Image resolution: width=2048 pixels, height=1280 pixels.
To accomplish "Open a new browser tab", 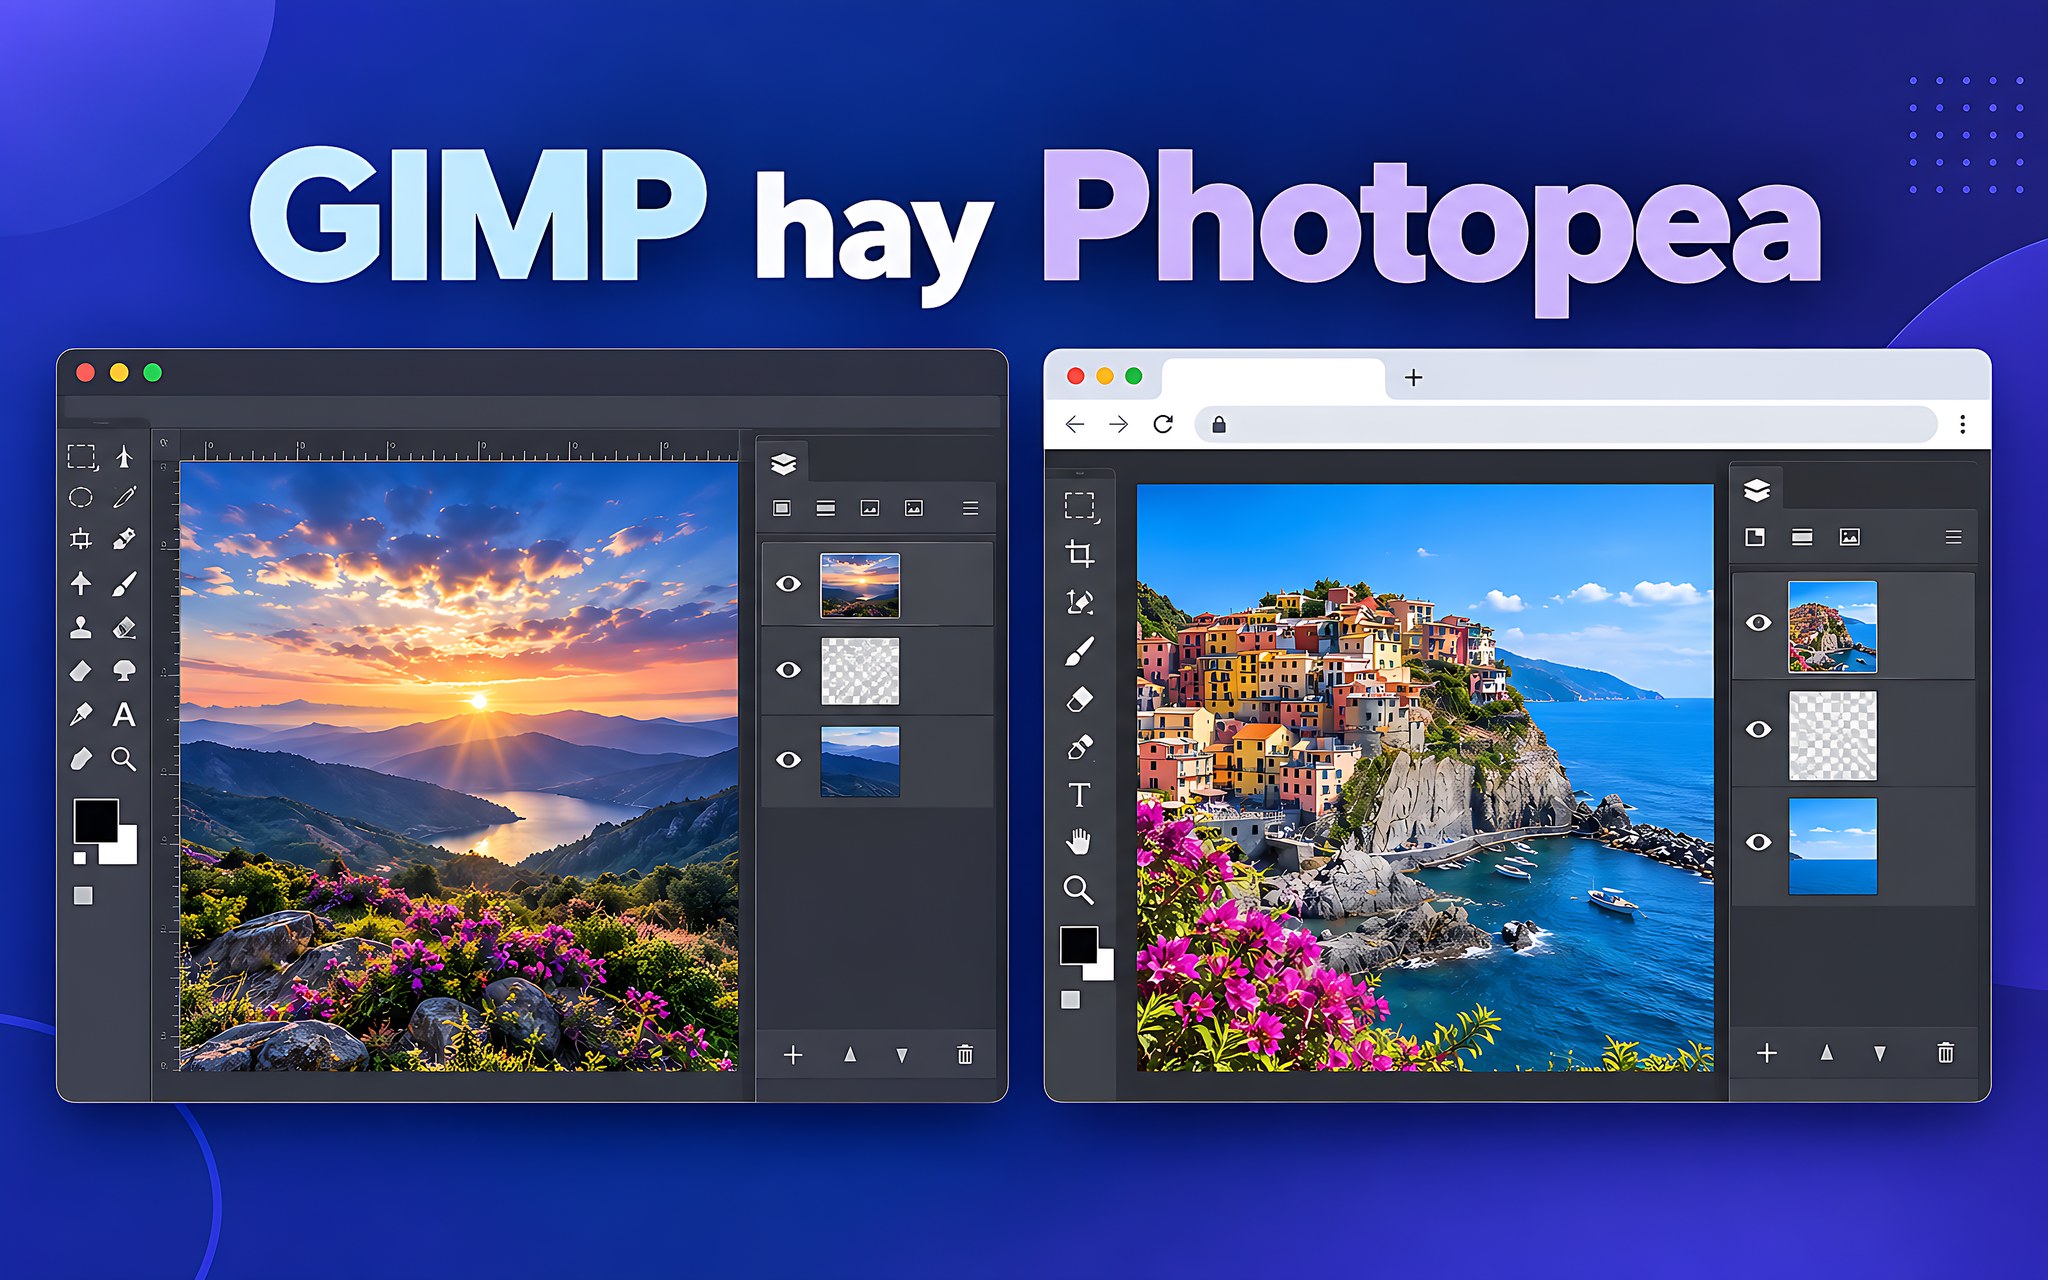I will [x=1413, y=377].
